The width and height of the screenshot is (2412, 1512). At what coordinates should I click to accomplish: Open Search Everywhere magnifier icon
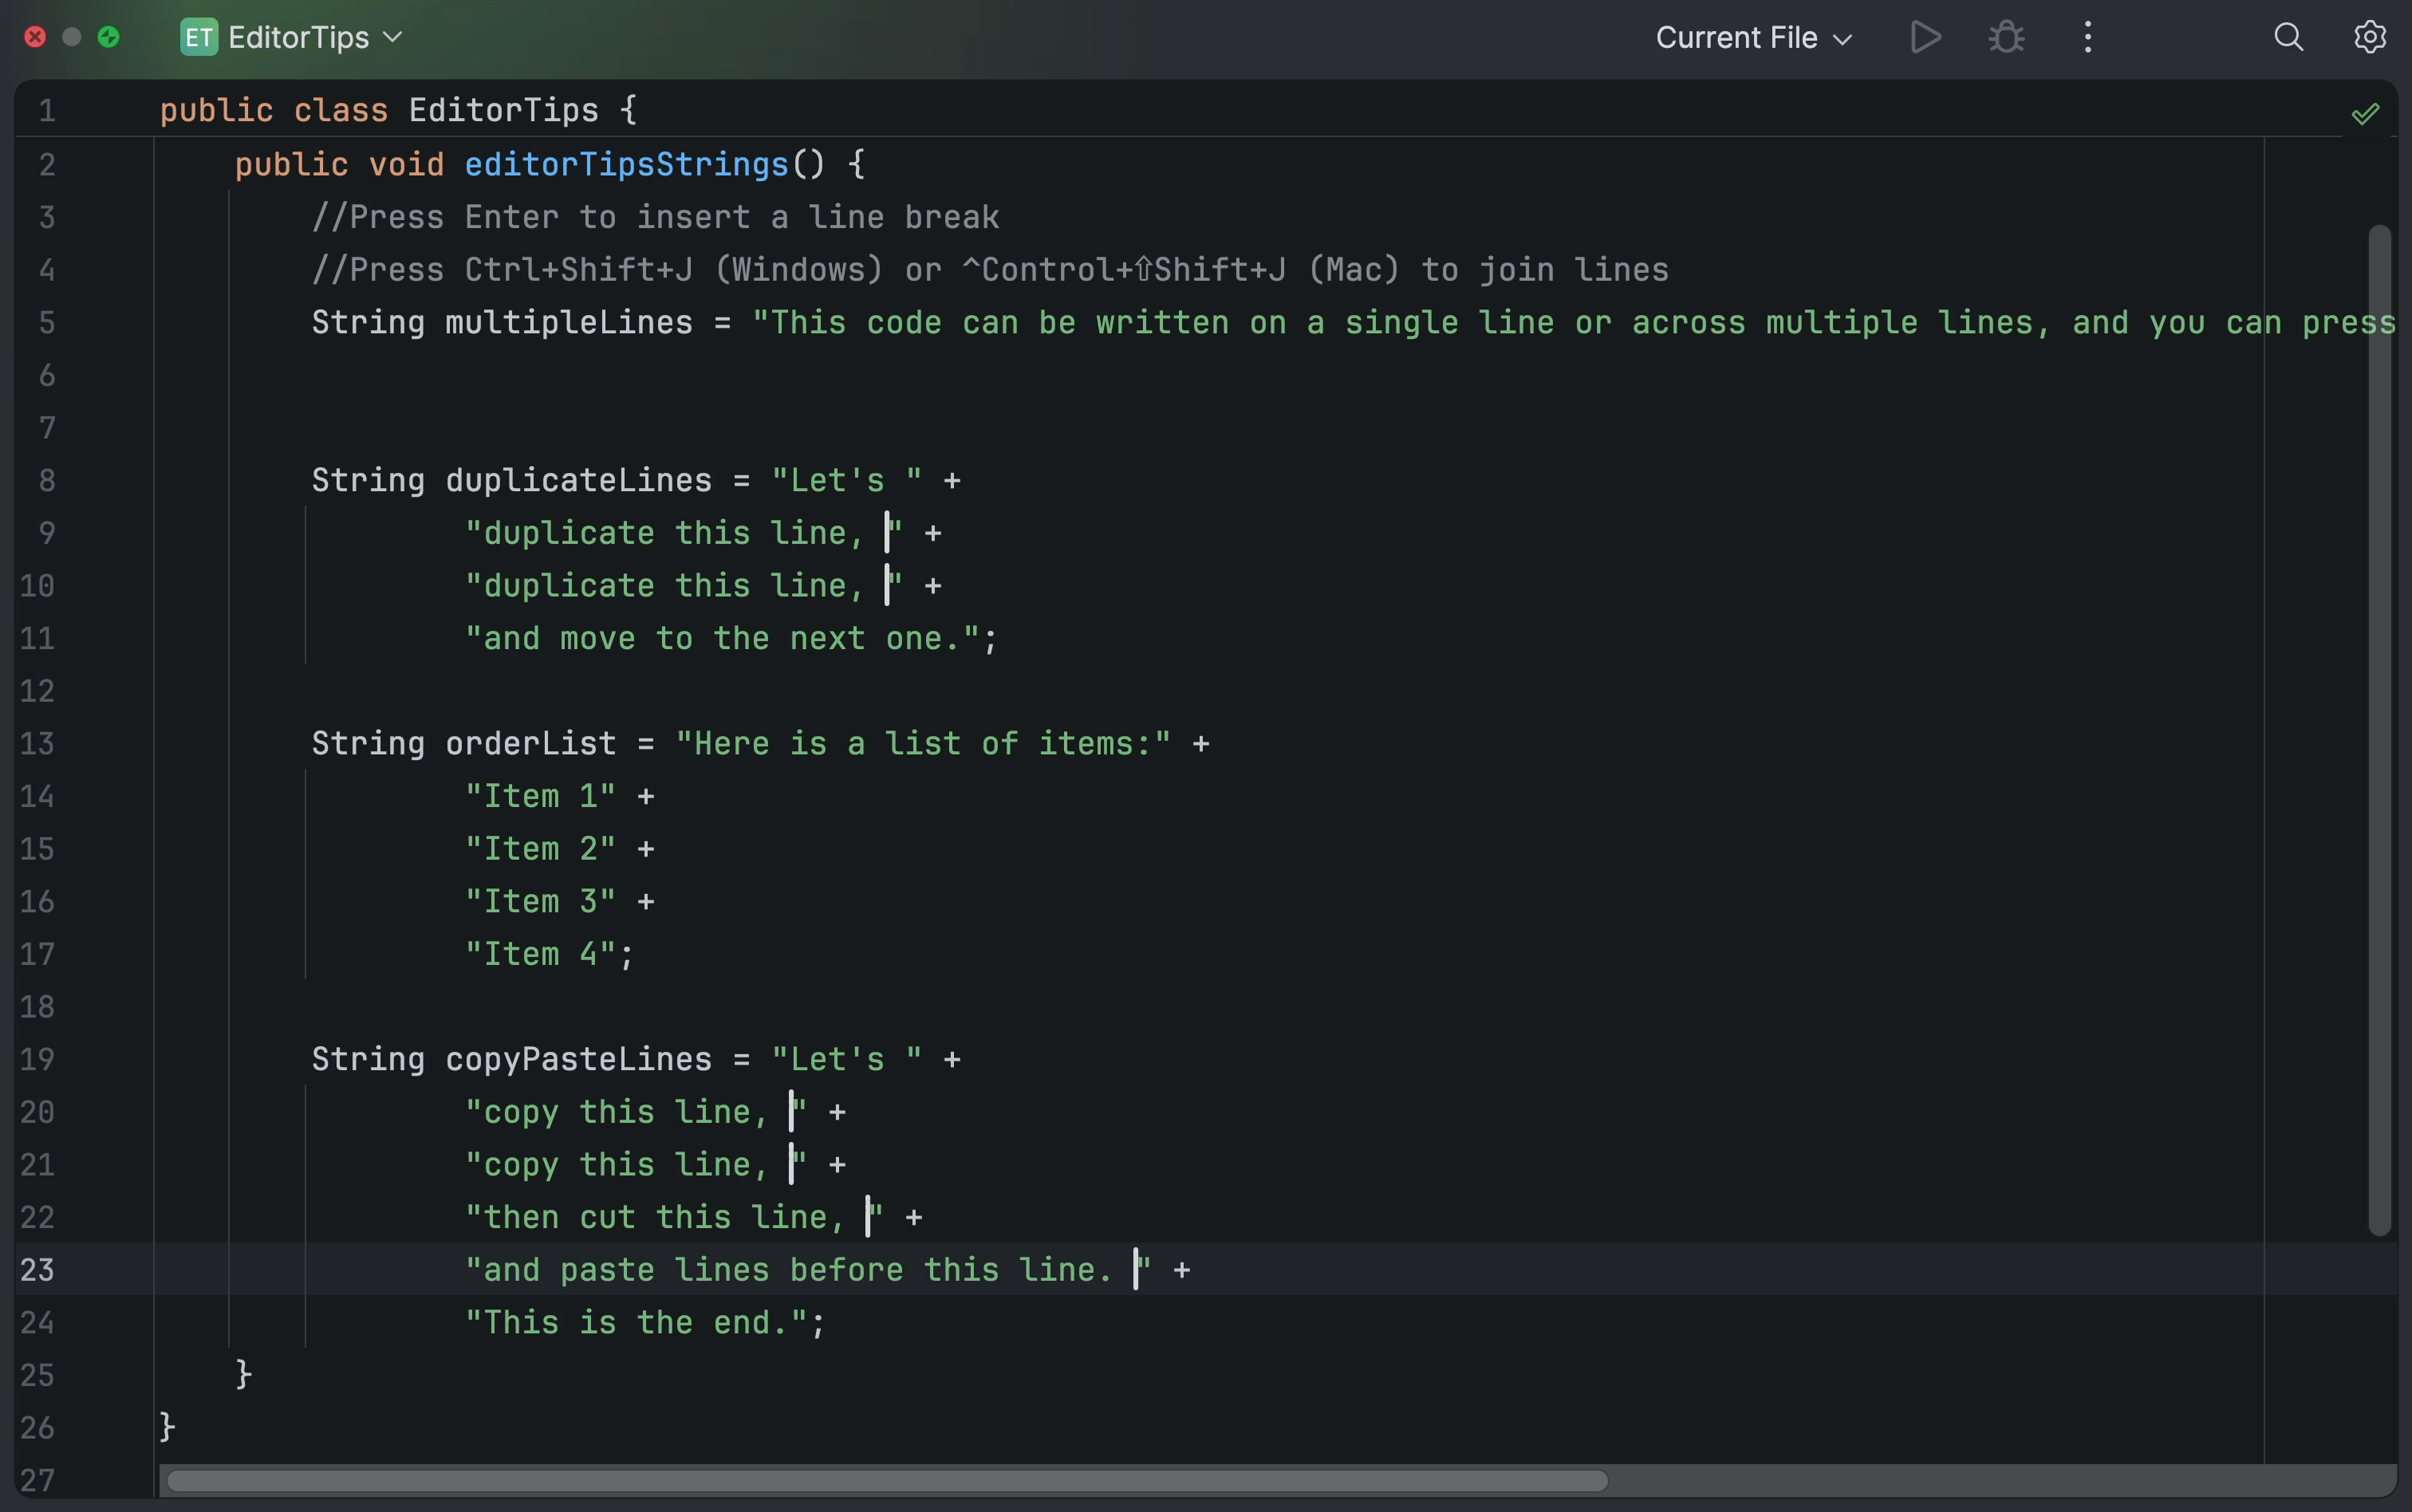pos(2288,38)
